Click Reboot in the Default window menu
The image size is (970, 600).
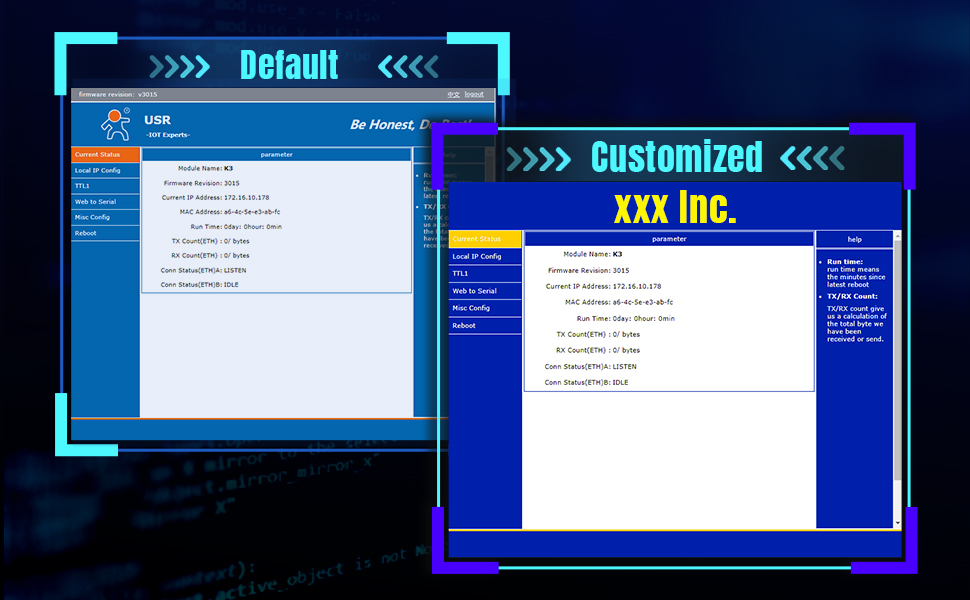(x=105, y=233)
